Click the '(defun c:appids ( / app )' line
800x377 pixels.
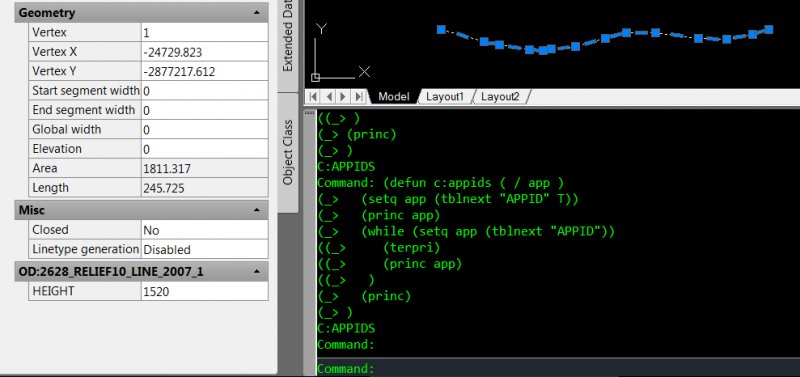pos(473,183)
